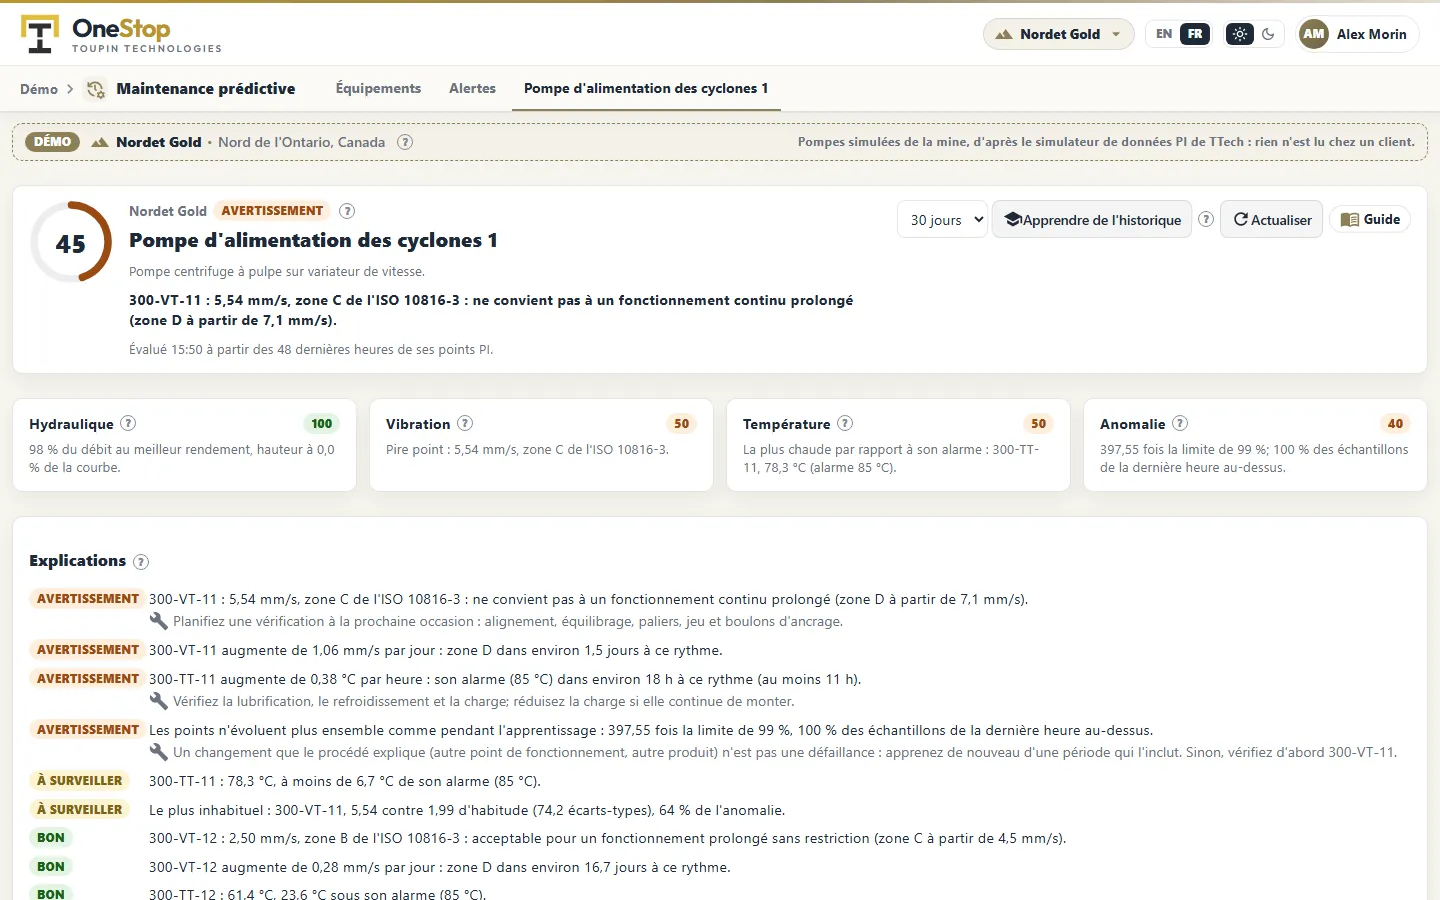Screen dimensions: 1440x900
Task: Select the dark theme moon icon
Action: coord(1268,34)
